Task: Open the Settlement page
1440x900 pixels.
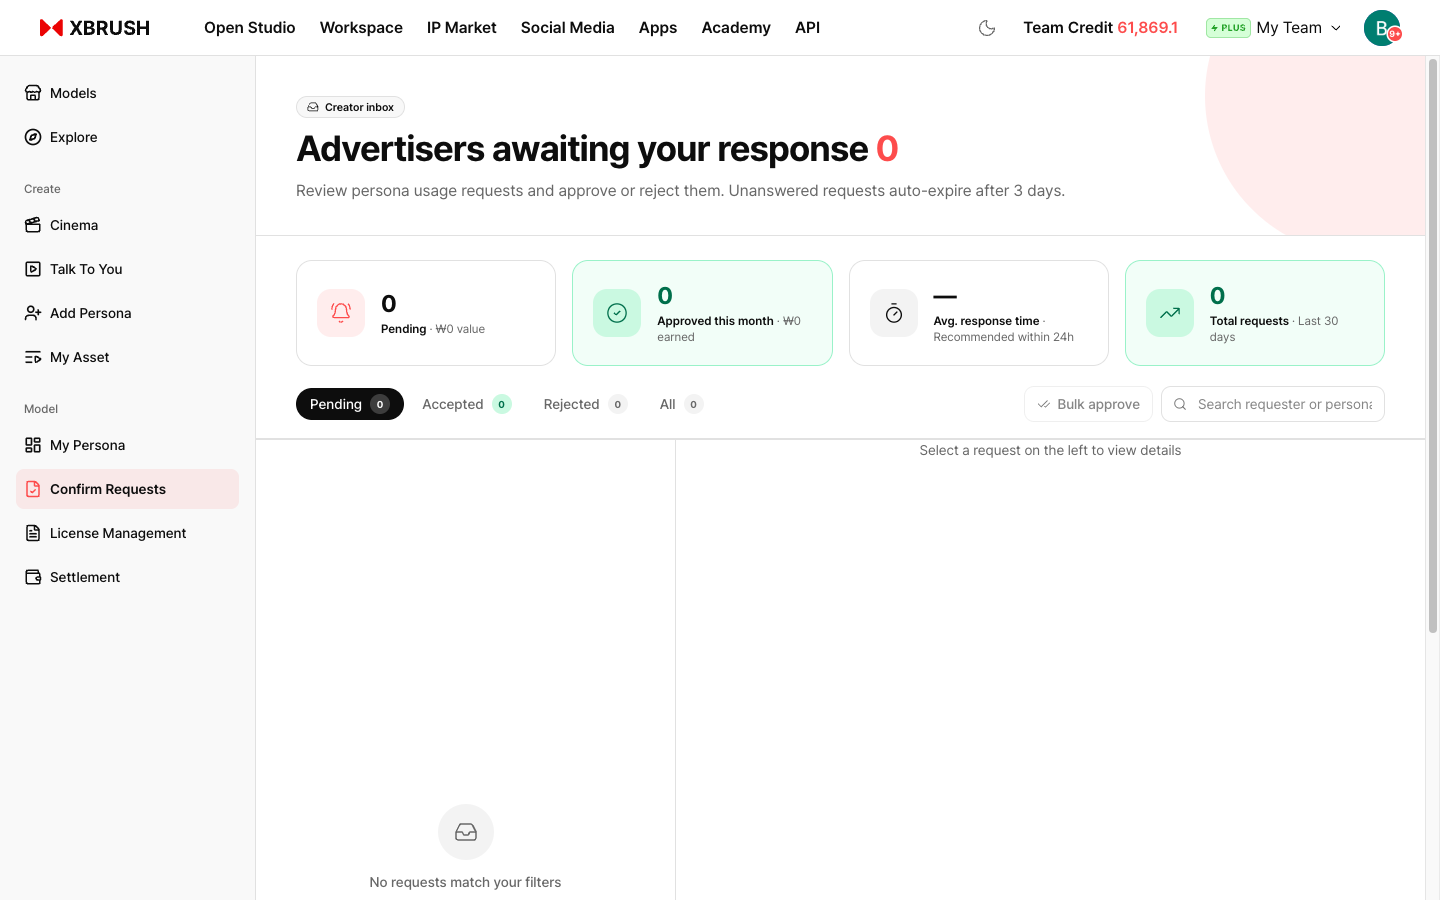Action: 127,577
